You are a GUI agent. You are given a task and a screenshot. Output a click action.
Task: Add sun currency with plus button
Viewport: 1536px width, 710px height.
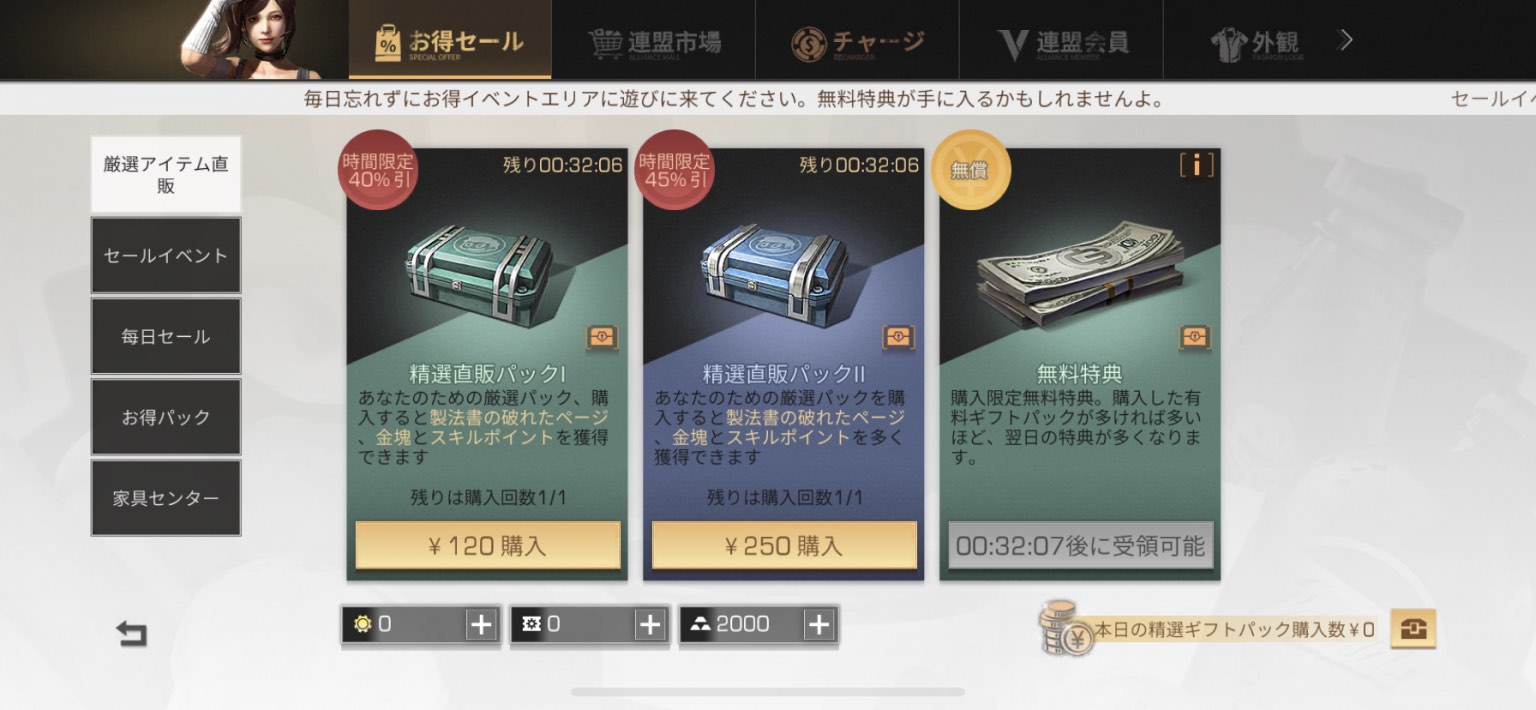(481, 625)
